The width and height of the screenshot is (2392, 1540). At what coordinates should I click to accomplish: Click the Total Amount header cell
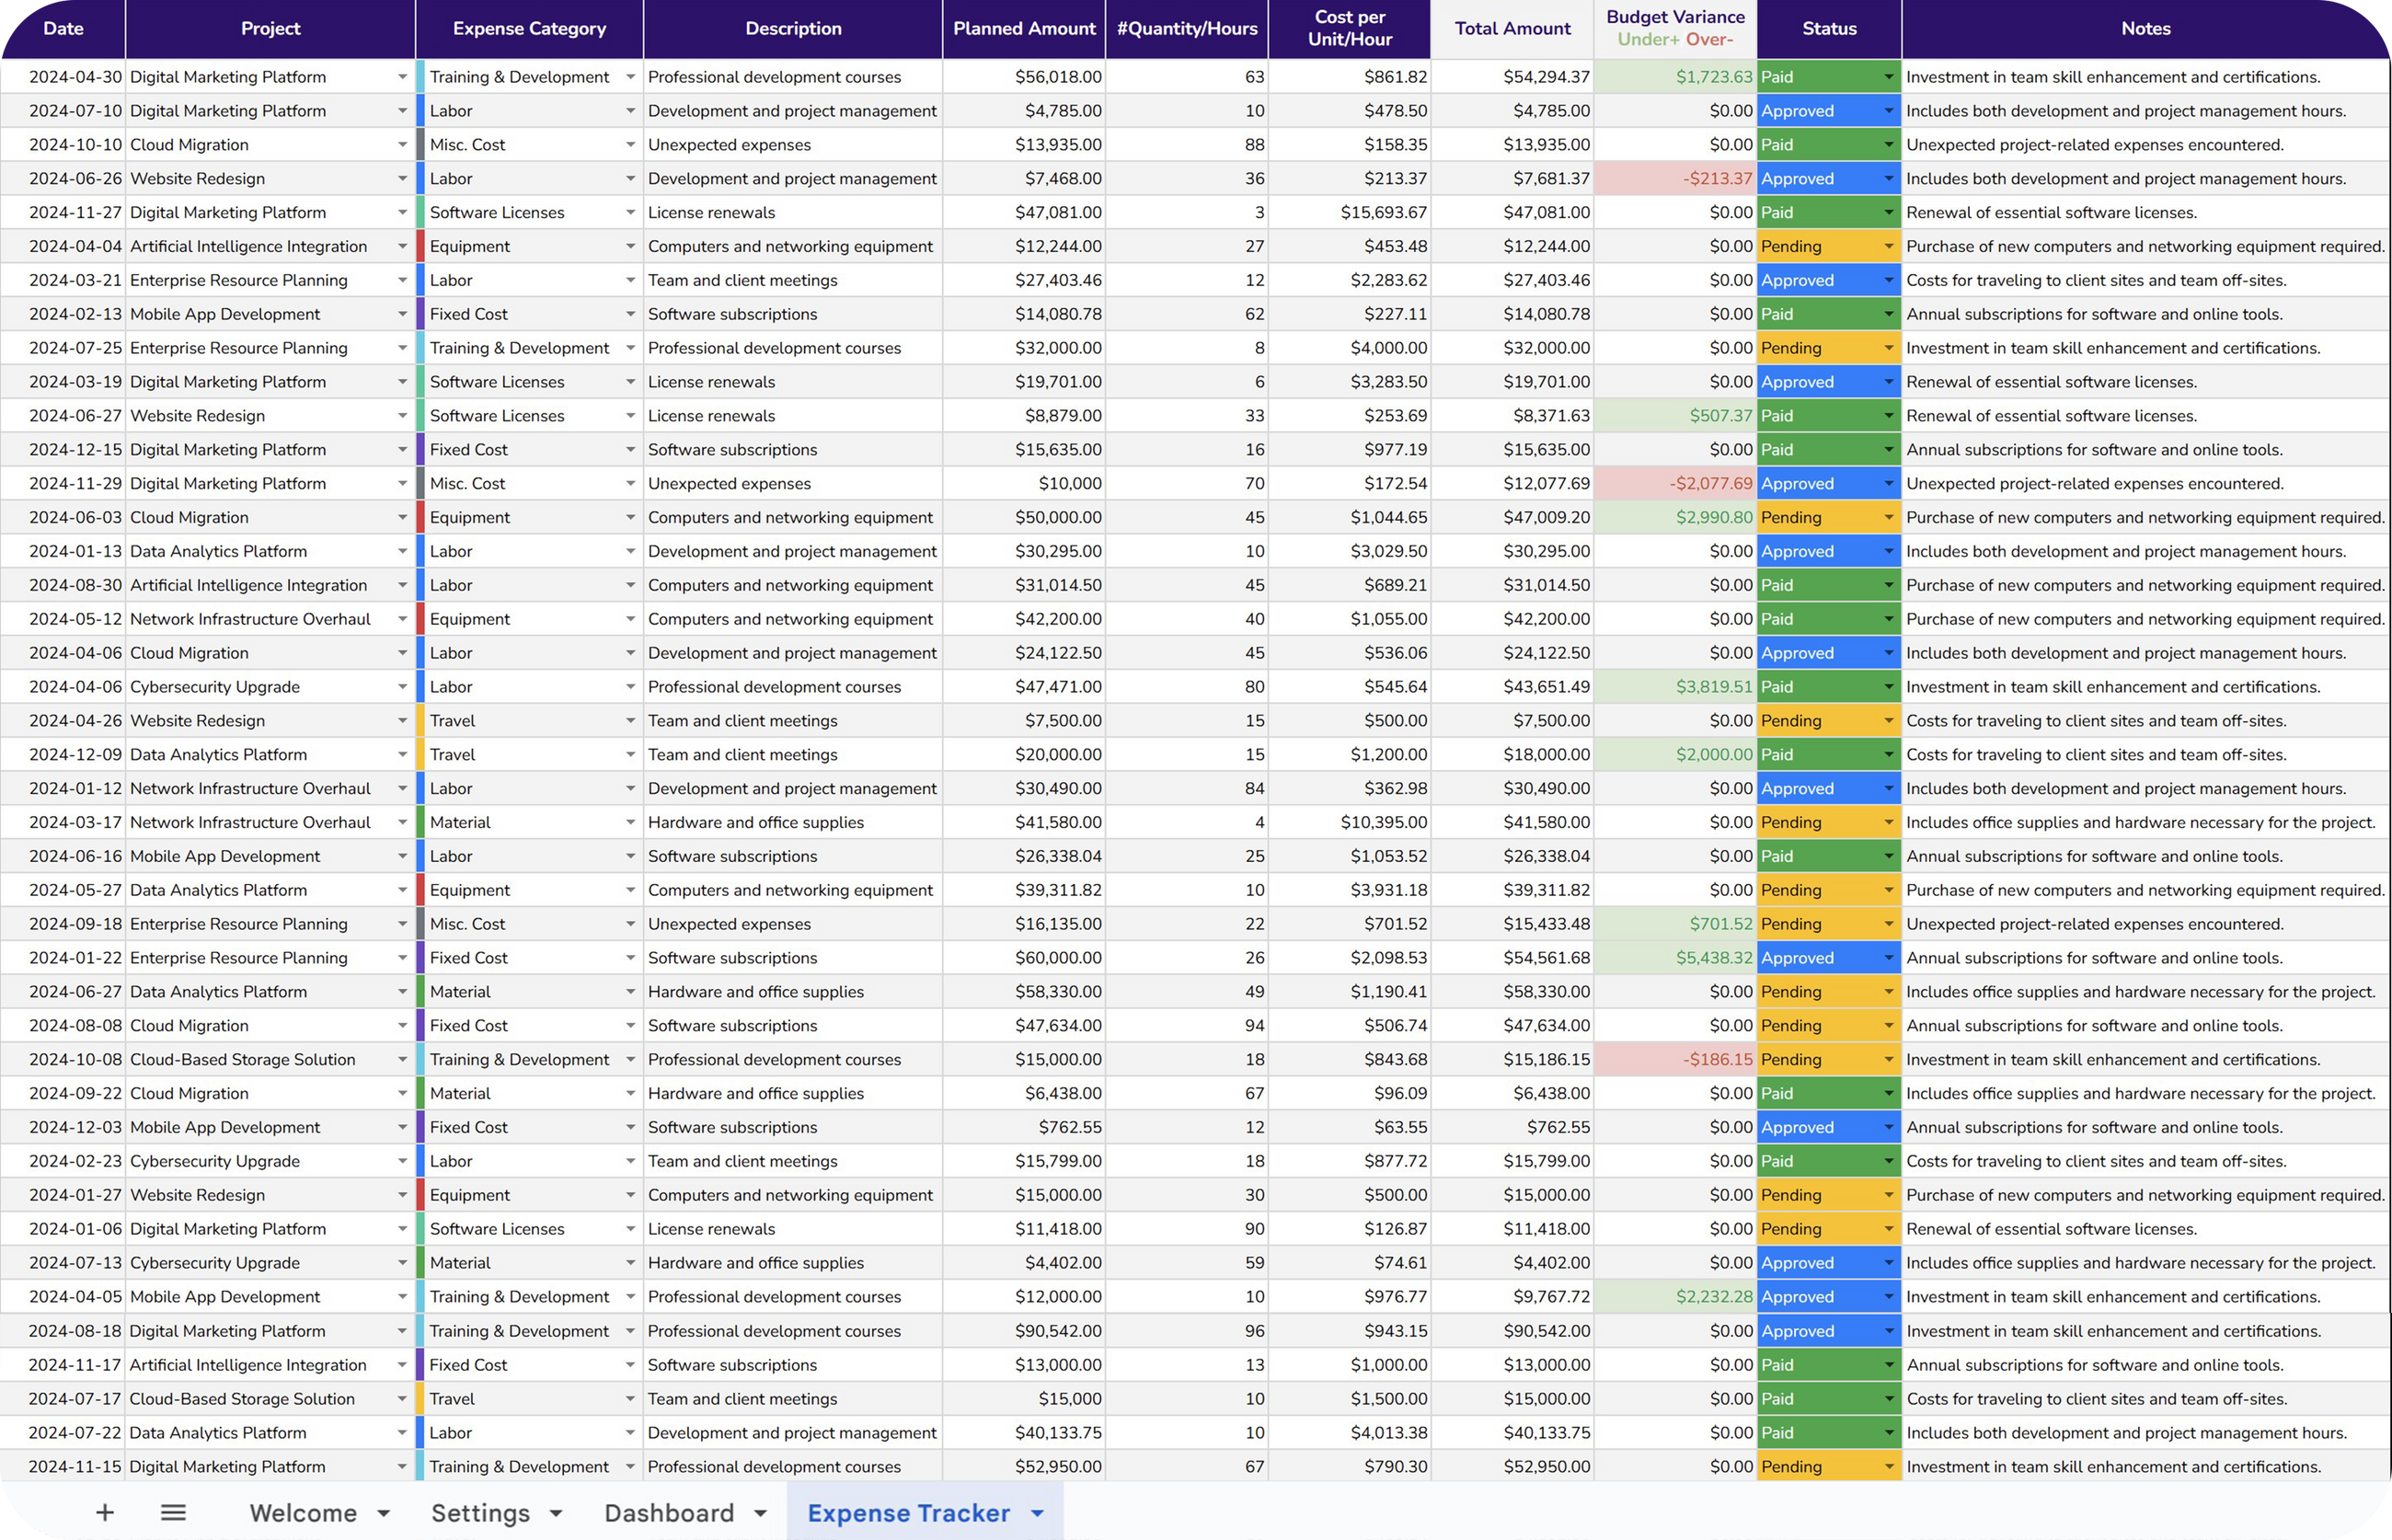click(x=1512, y=28)
